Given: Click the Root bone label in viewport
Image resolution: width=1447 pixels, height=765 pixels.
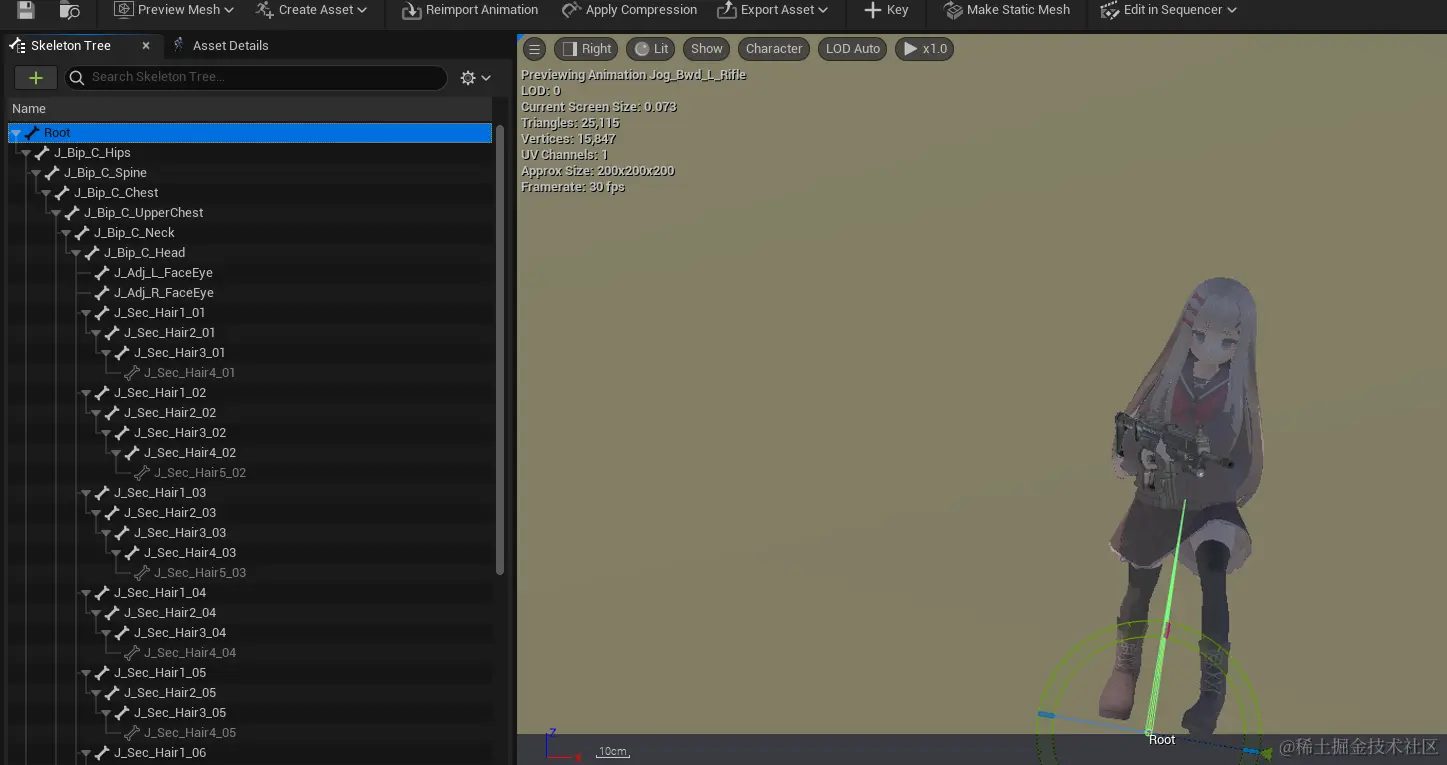Looking at the screenshot, I should coord(1162,740).
